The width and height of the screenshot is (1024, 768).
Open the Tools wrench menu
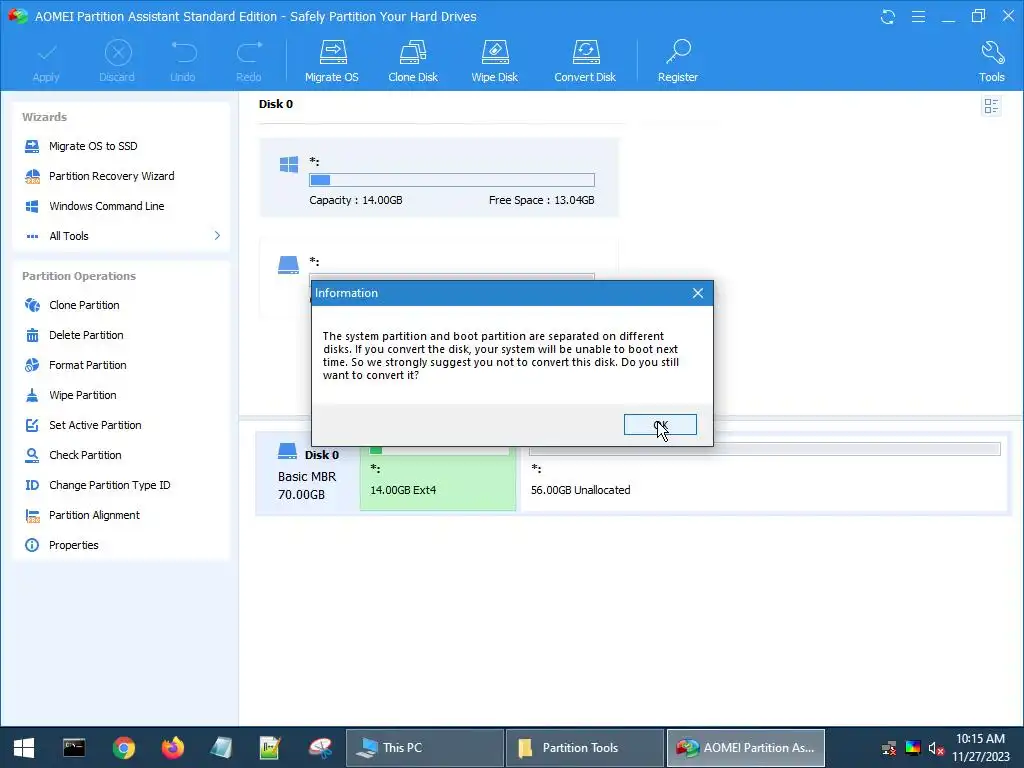[991, 61]
